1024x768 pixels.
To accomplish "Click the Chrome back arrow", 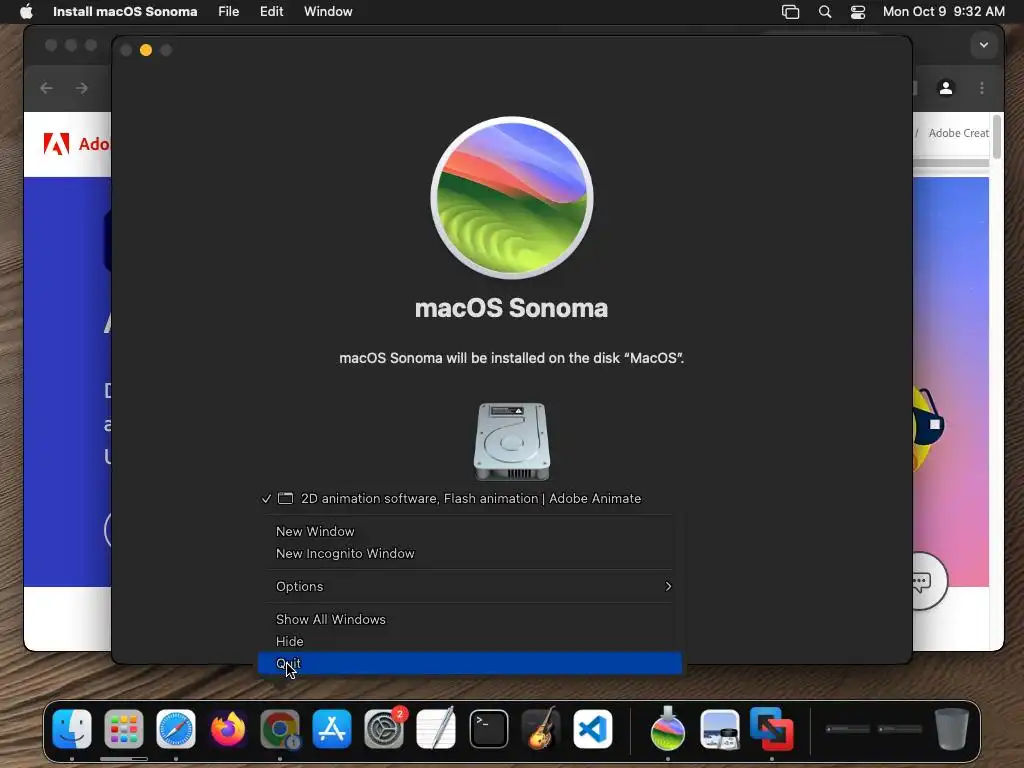I will click(x=46, y=88).
